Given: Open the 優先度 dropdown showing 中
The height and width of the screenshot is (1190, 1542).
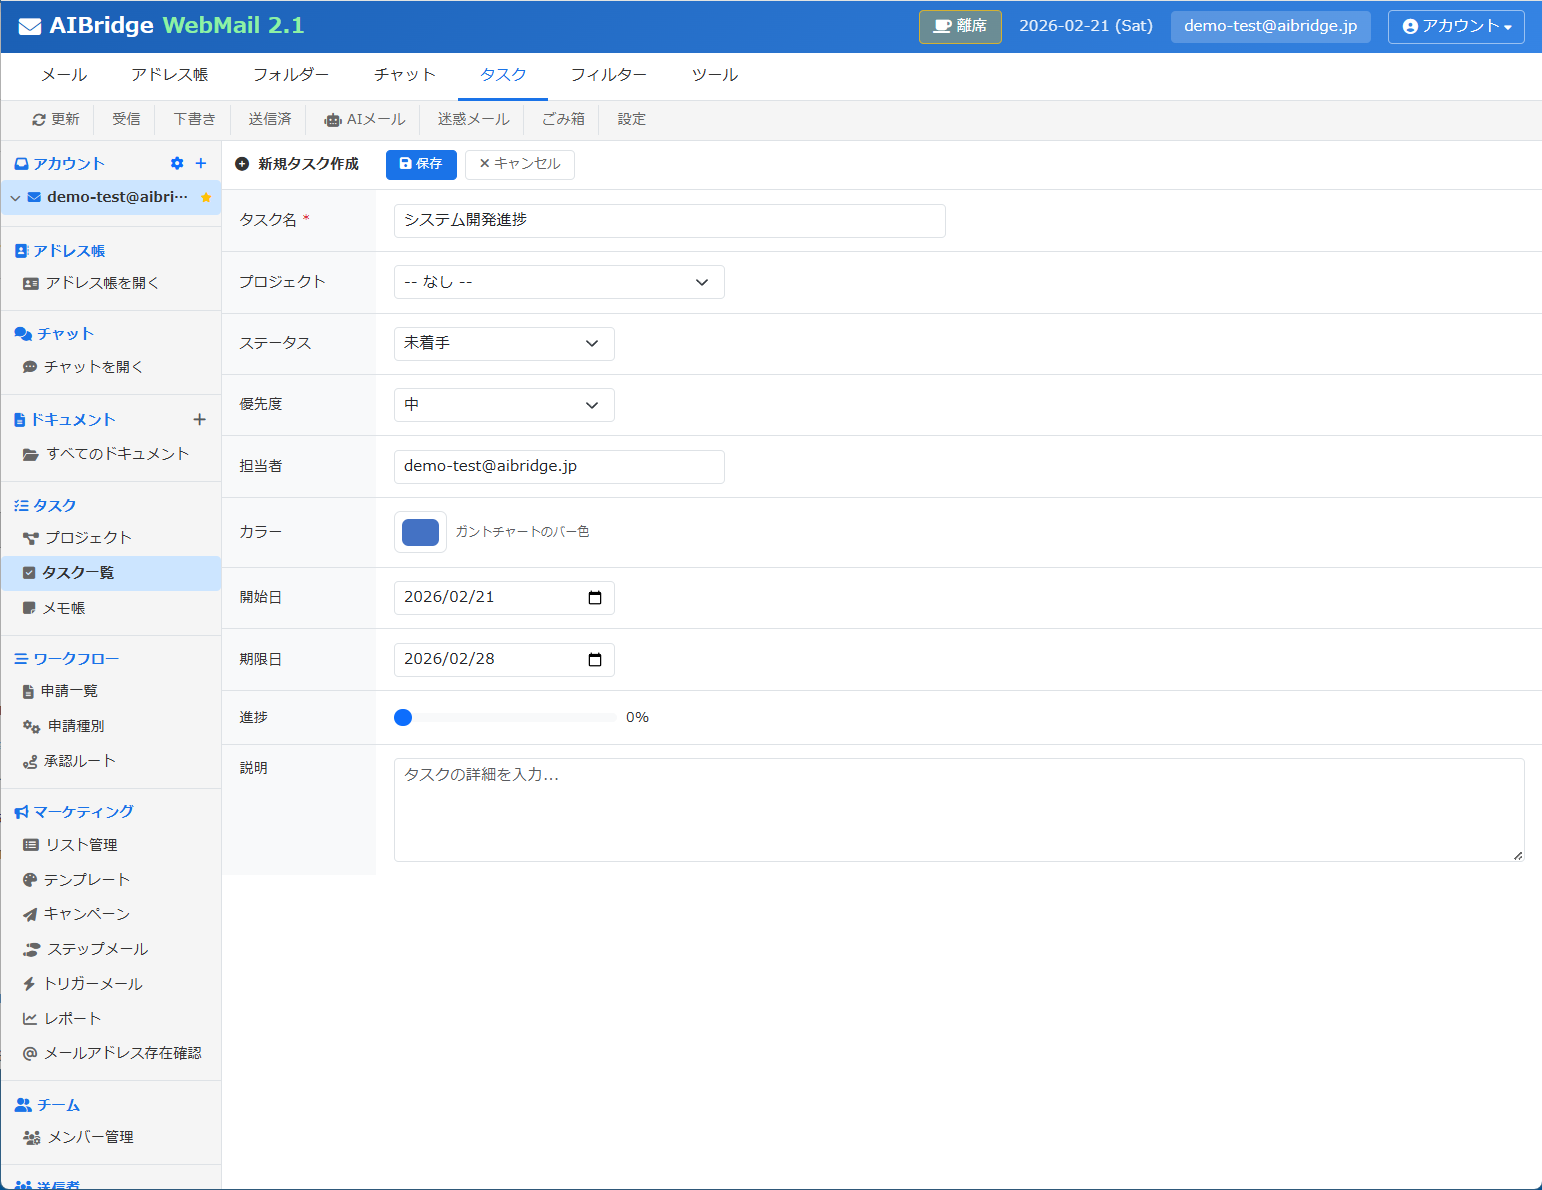Looking at the screenshot, I should [503, 404].
